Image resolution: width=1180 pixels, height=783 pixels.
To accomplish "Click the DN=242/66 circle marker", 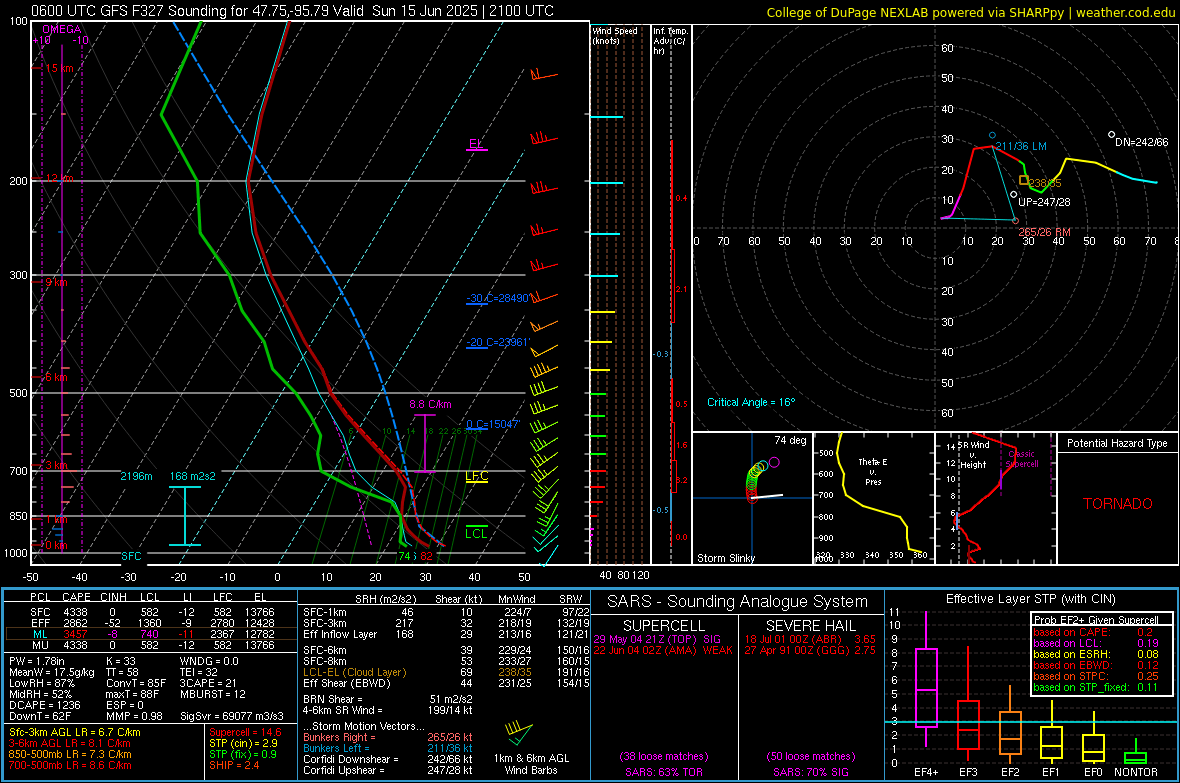I will 1112,135.
